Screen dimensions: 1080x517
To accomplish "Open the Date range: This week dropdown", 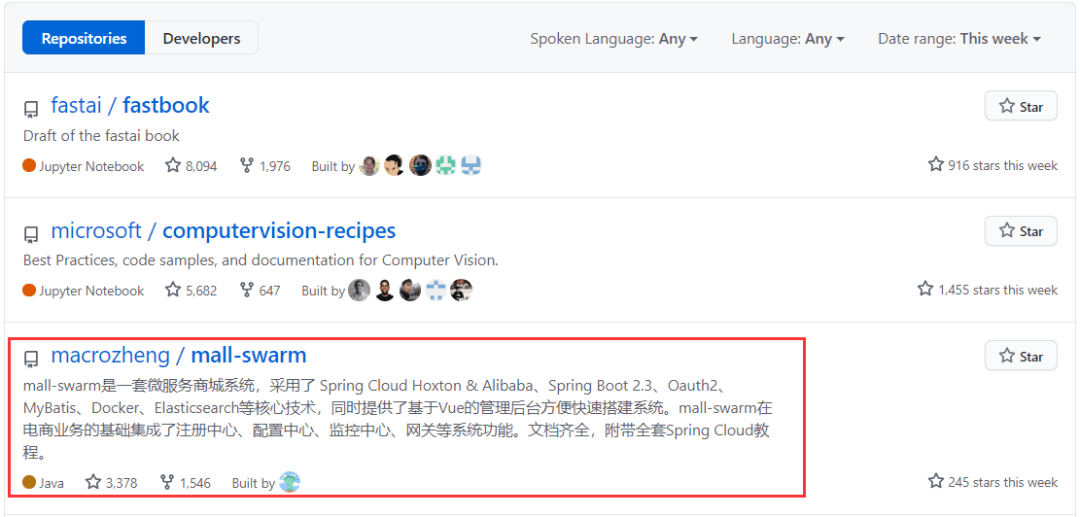I will [959, 39].
